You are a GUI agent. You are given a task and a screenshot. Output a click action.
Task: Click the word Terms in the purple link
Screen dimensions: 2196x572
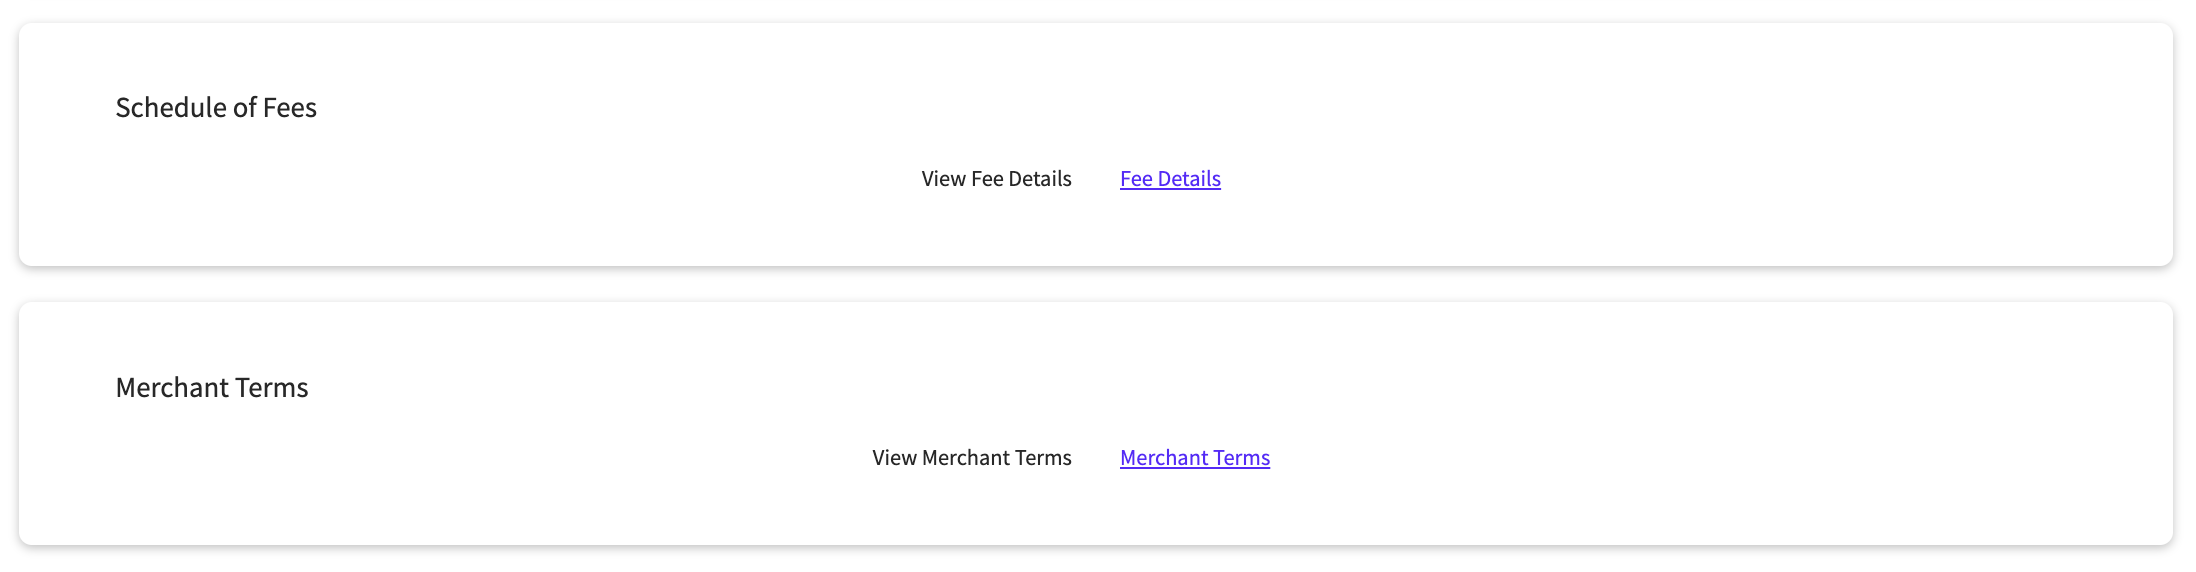point(1241,458)
